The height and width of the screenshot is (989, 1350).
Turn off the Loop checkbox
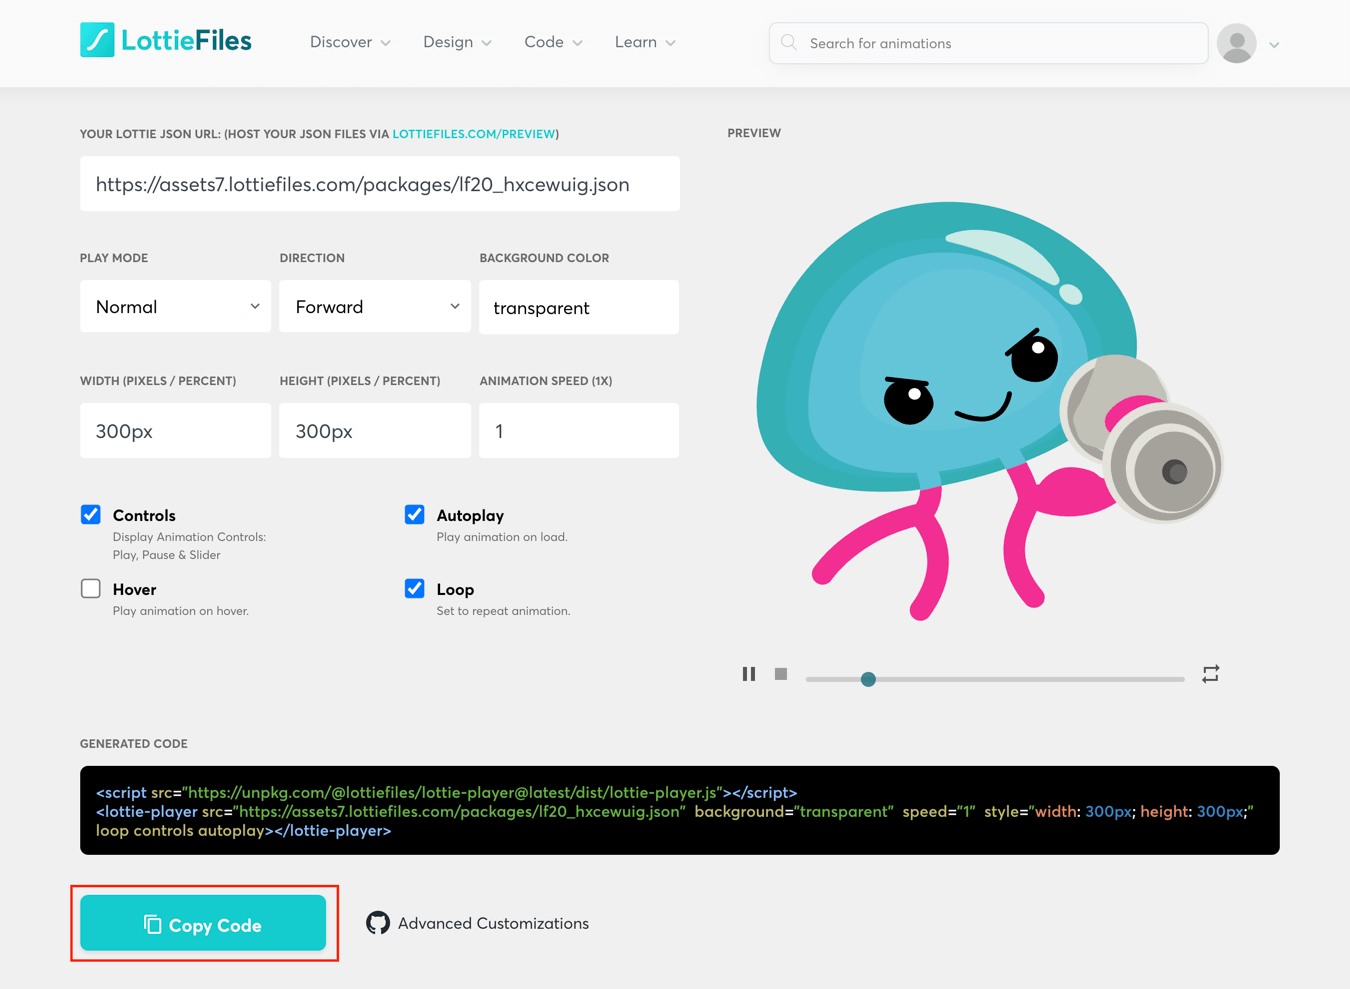(415, 589)
